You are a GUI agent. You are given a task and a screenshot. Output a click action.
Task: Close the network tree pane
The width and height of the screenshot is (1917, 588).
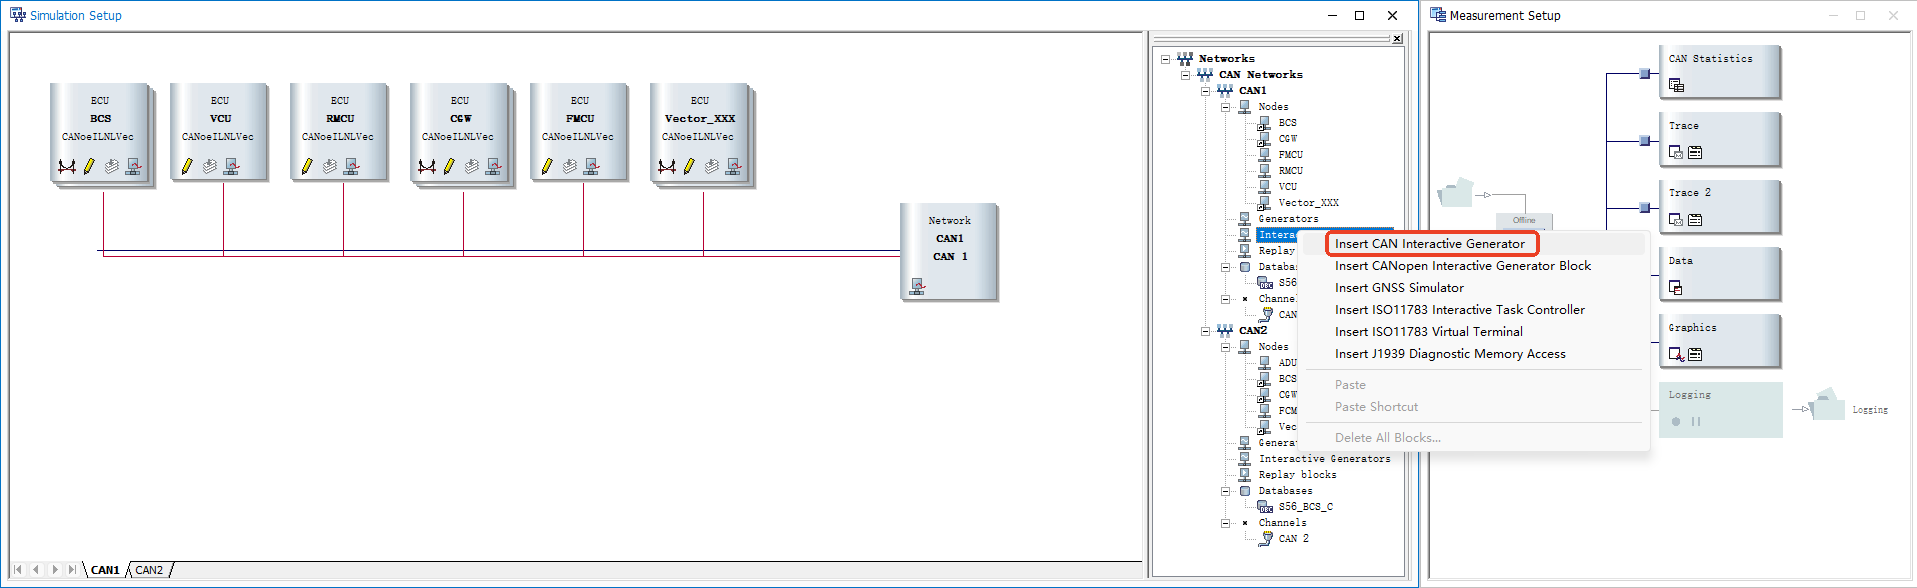point(1397,39)
